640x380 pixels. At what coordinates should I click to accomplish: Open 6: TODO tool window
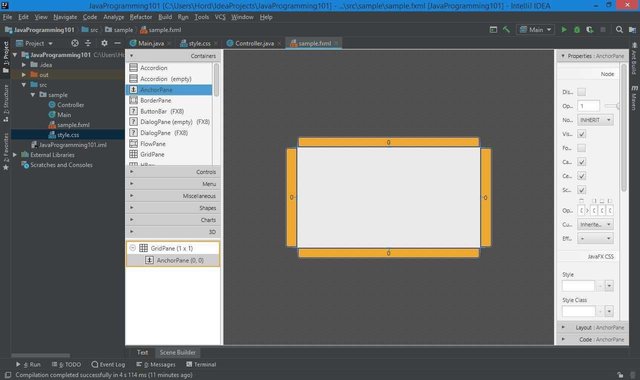[x=66, y=364]
